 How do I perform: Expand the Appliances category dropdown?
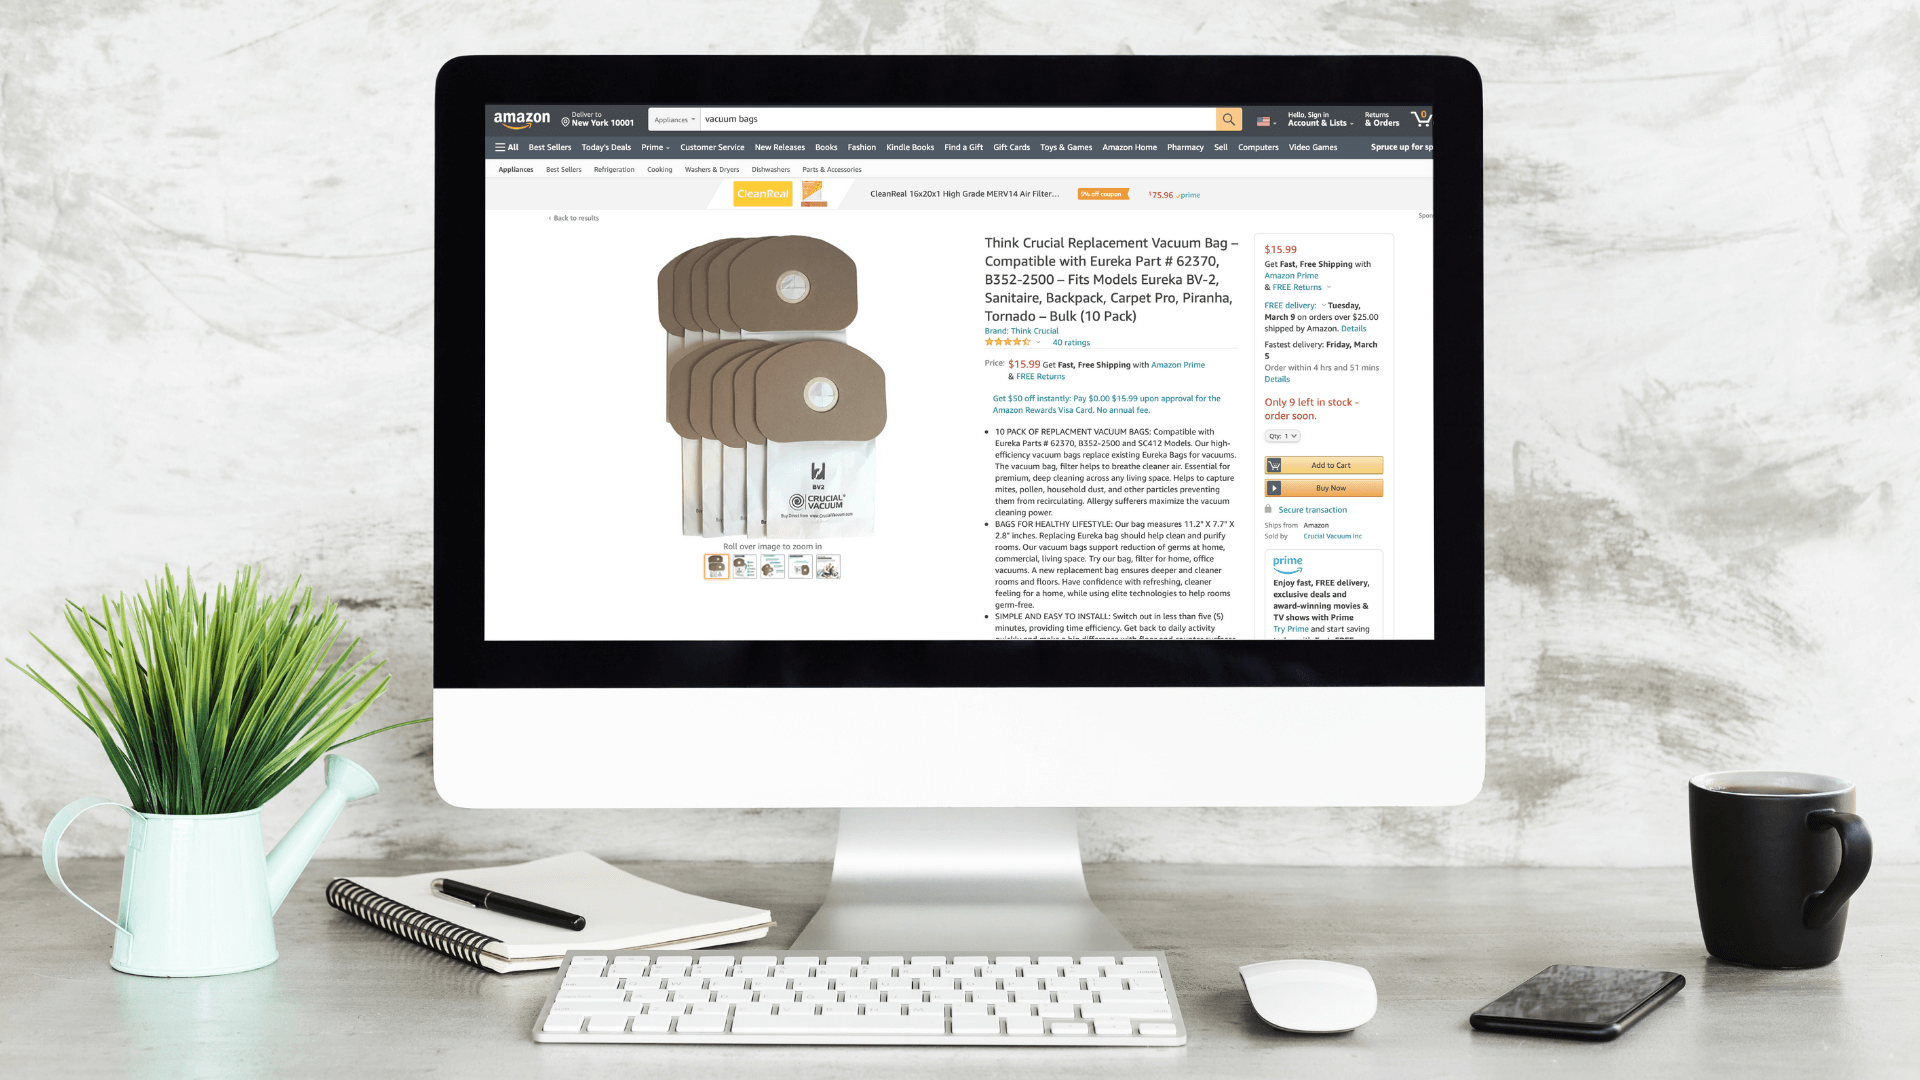coord(671,119)
